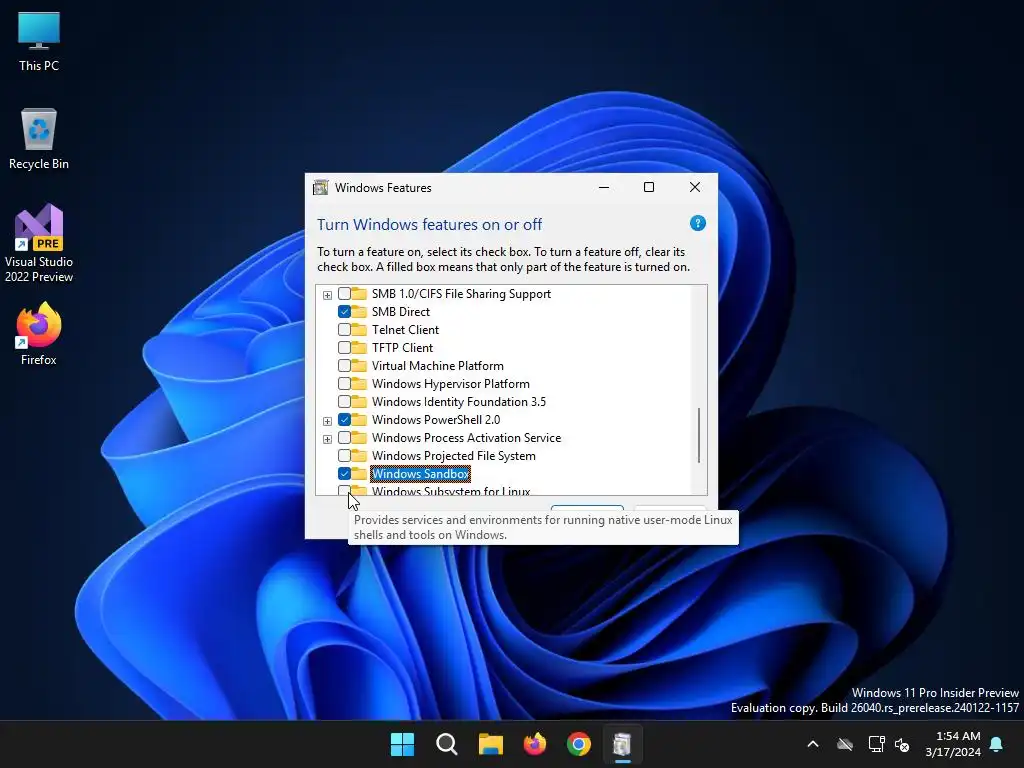Minimize the Windows Features window

(604, 187)
